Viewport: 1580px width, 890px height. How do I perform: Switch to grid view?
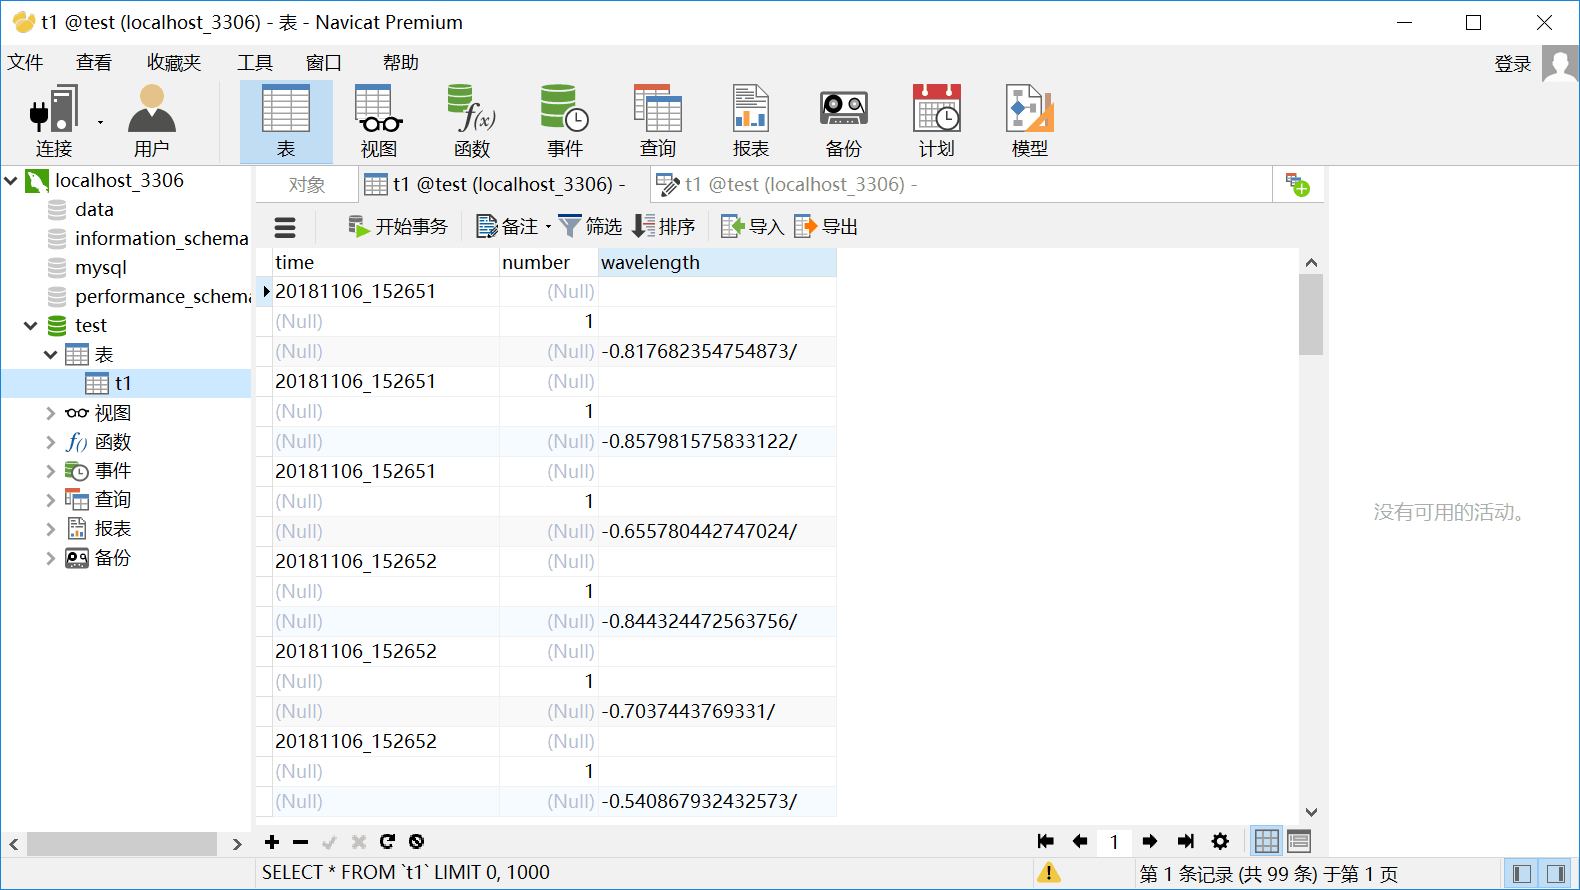coord(1267,842)
